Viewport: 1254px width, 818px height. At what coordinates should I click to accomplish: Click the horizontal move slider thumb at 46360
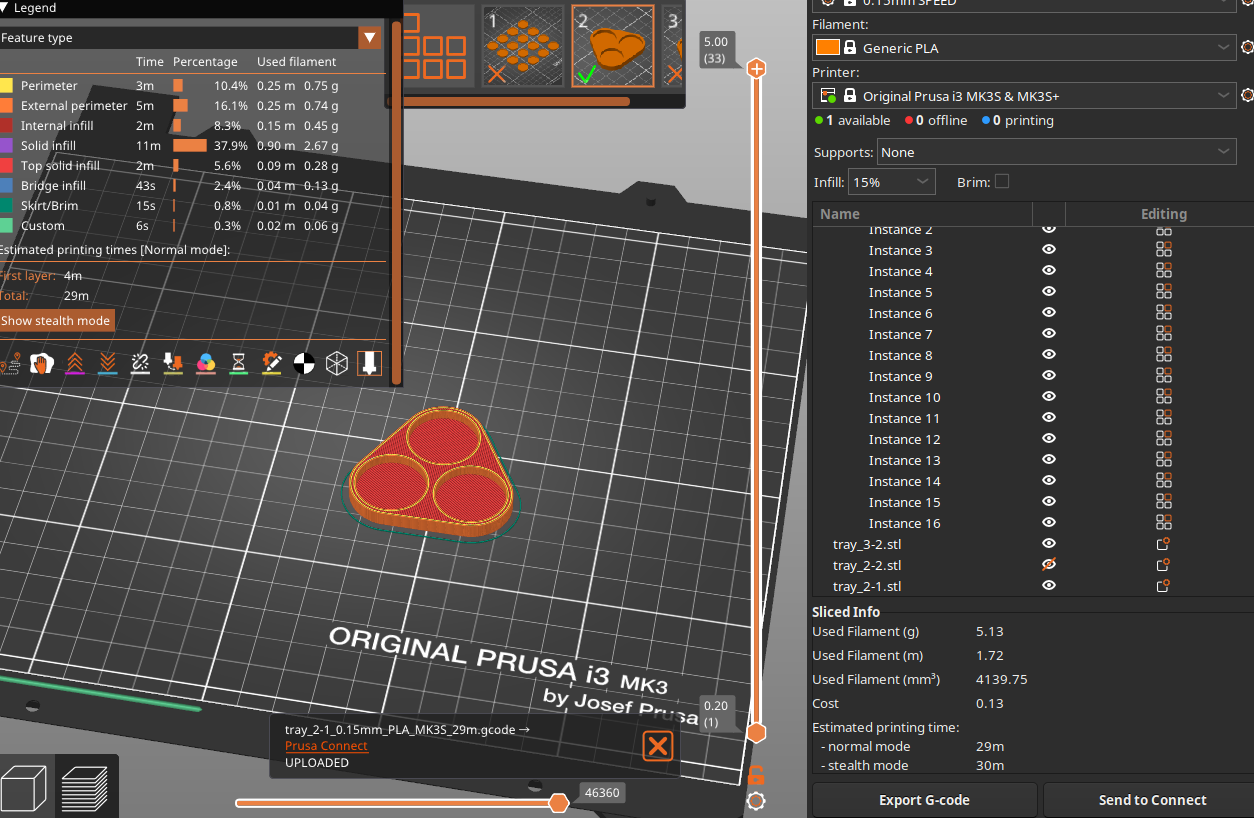[x=559, y=803]
